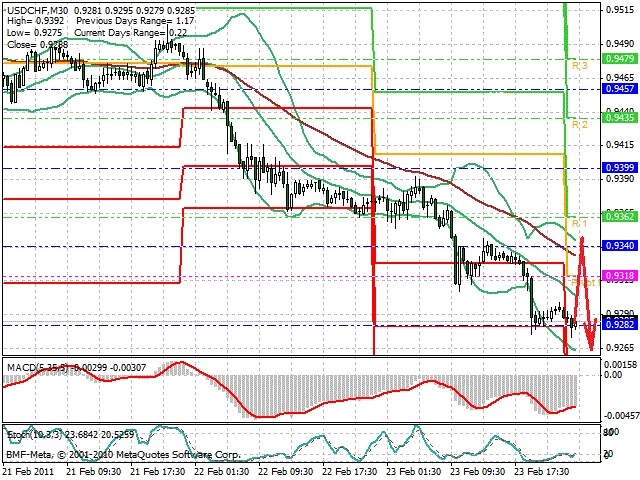Image resolution: width=640 pixels, height=480 pixels.
Task: Select the R 1 resistance label
Action: [580, 223]
